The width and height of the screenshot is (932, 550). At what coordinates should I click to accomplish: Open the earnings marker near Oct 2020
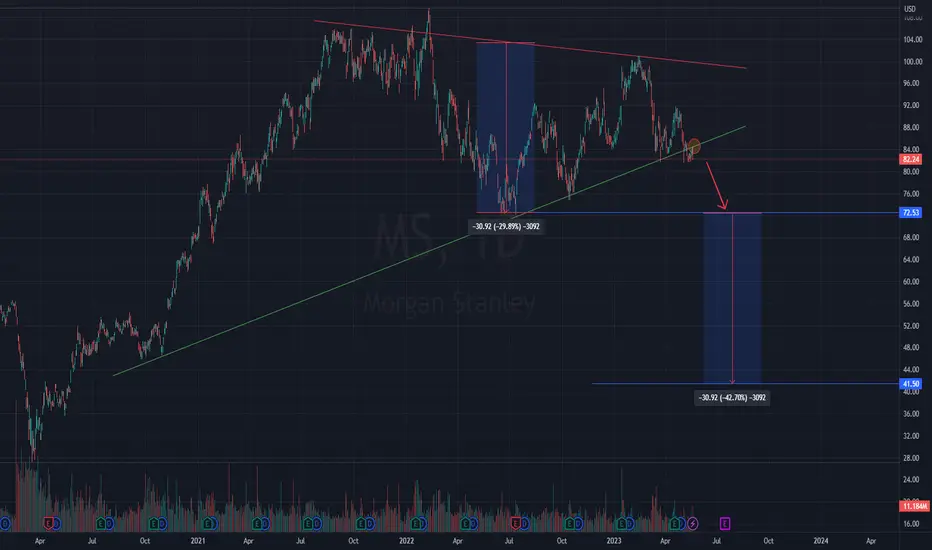(154, 523)
